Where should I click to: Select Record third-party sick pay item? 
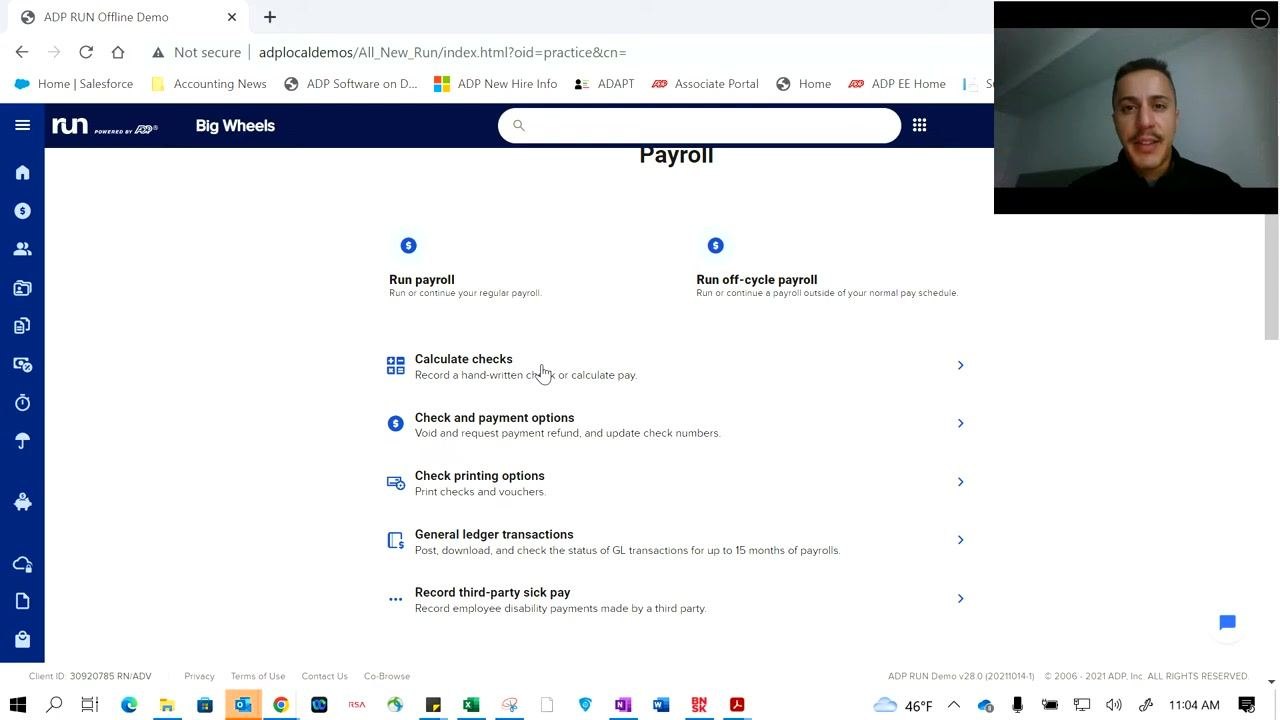point(676,600)
